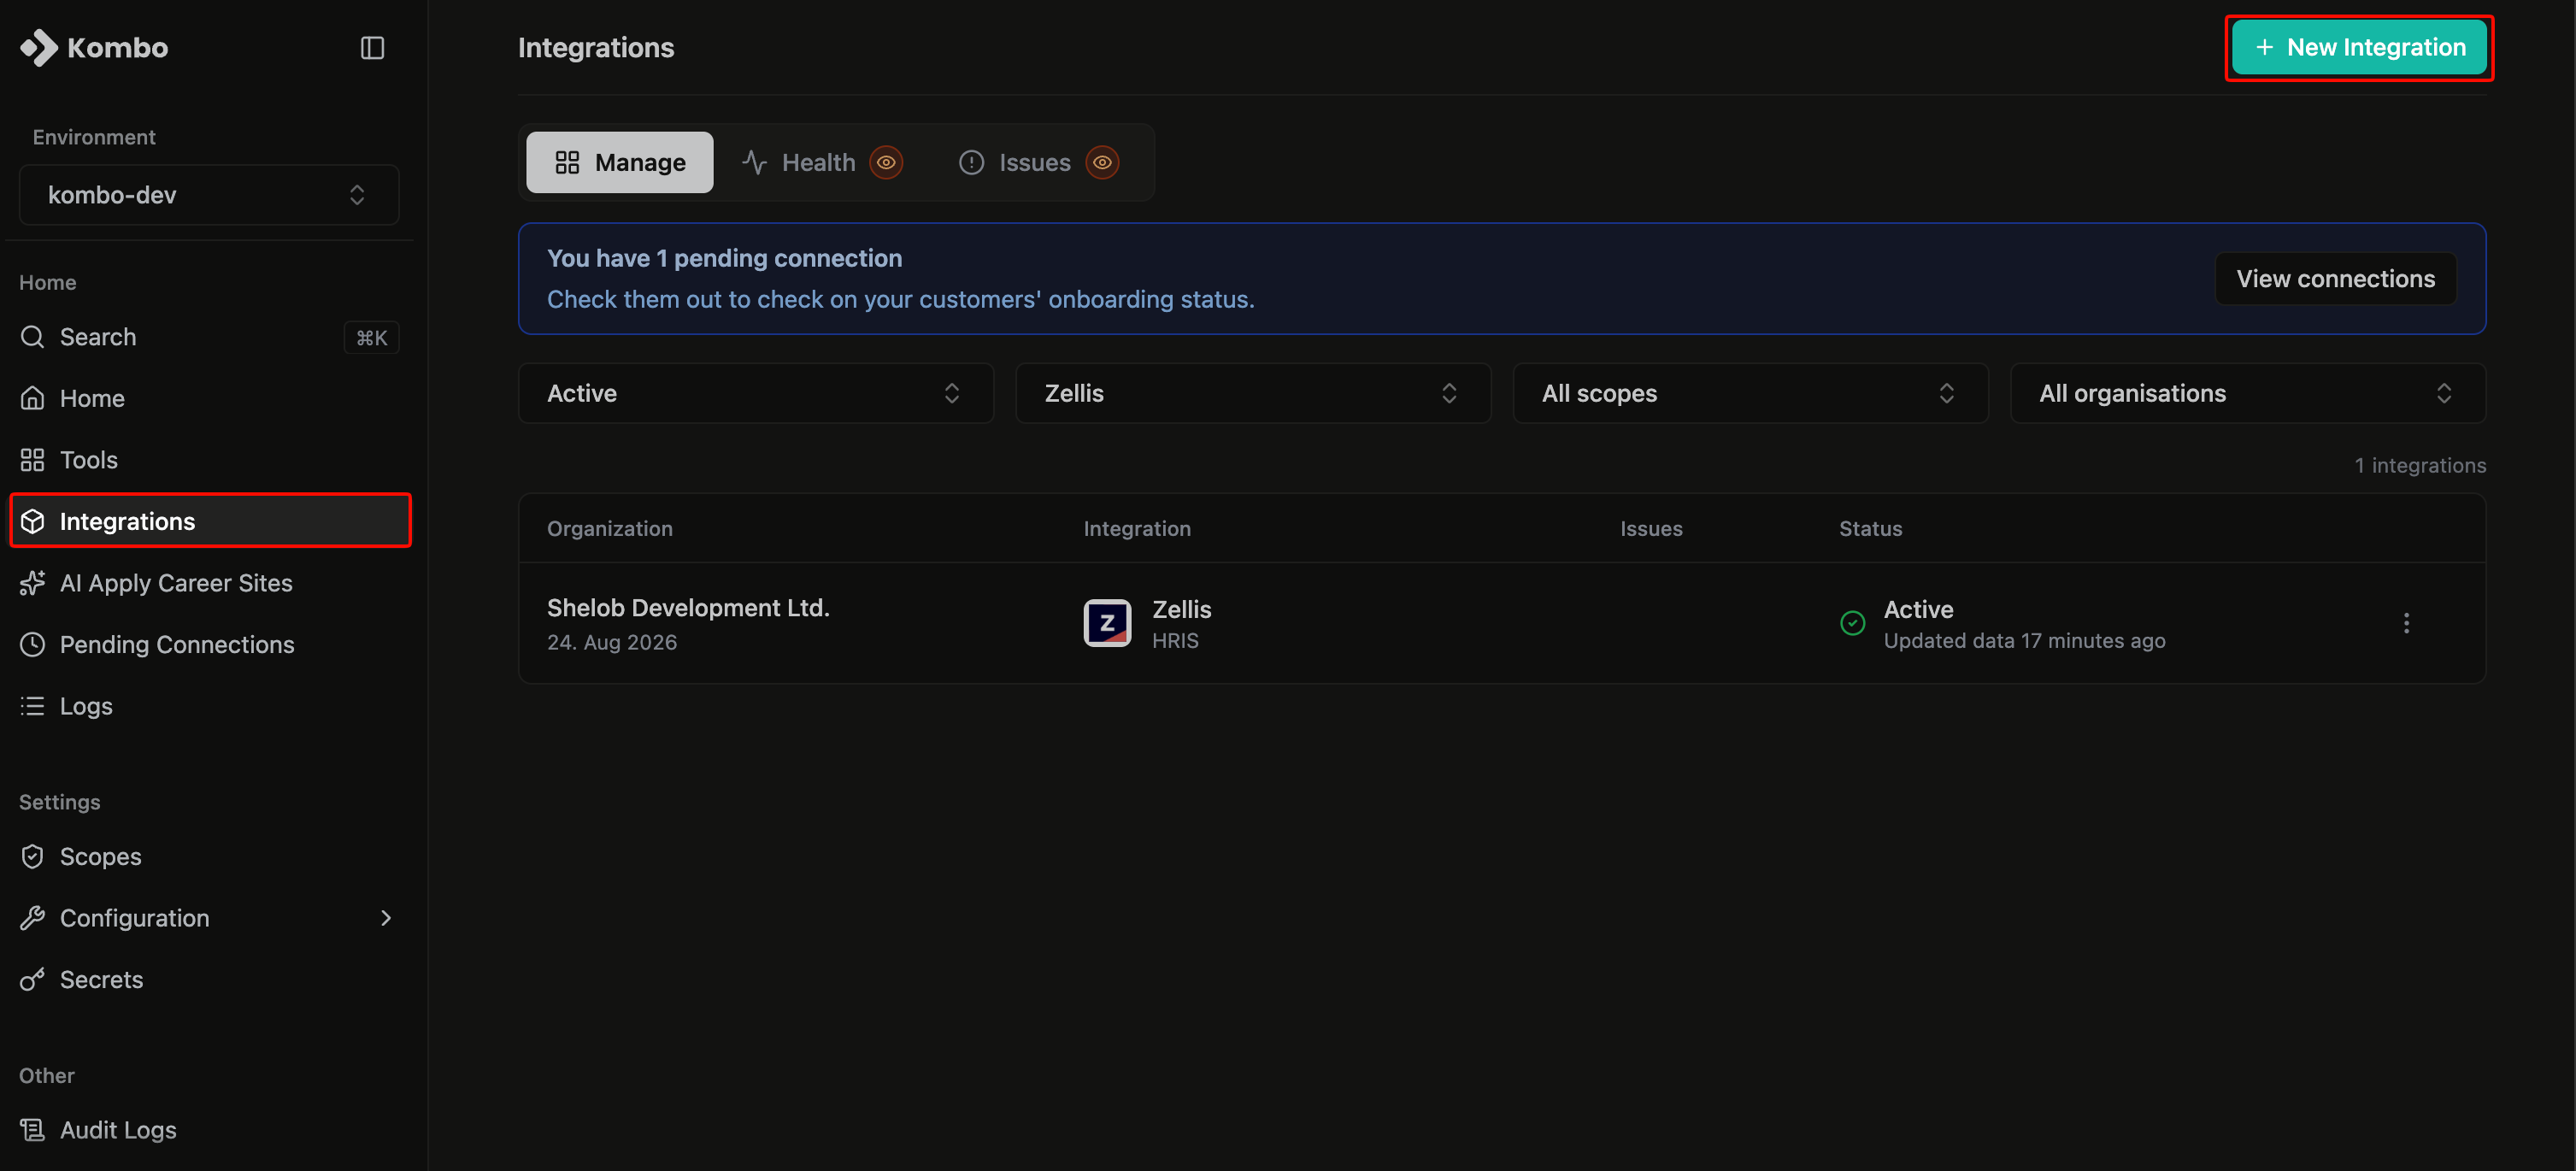This screenshot has height=1171, width=2576.
Task: Switch to the Manage tab
Action: tap(620, 162)
